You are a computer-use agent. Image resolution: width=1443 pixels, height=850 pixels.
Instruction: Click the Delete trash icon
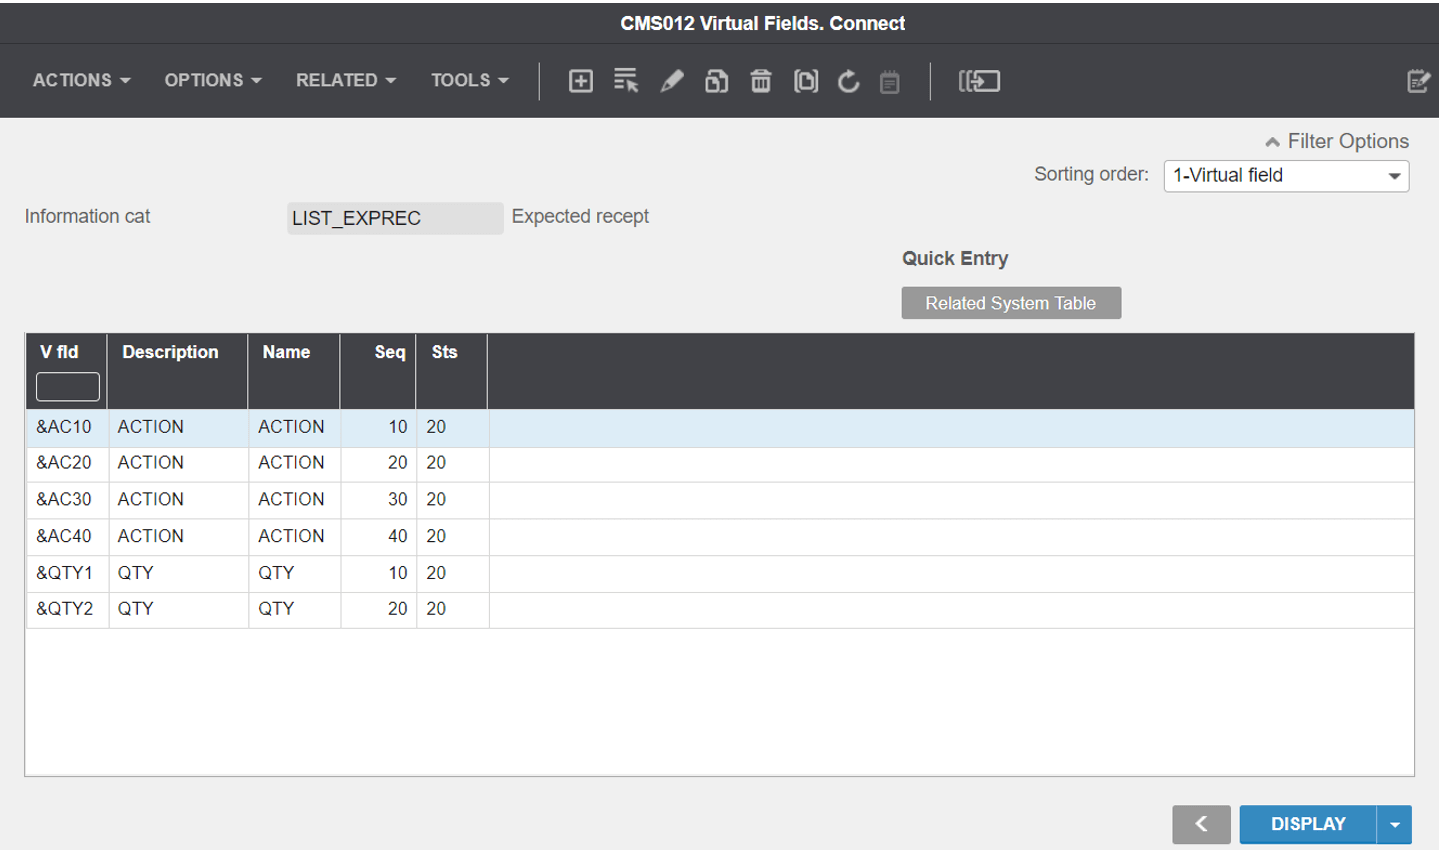760,81
